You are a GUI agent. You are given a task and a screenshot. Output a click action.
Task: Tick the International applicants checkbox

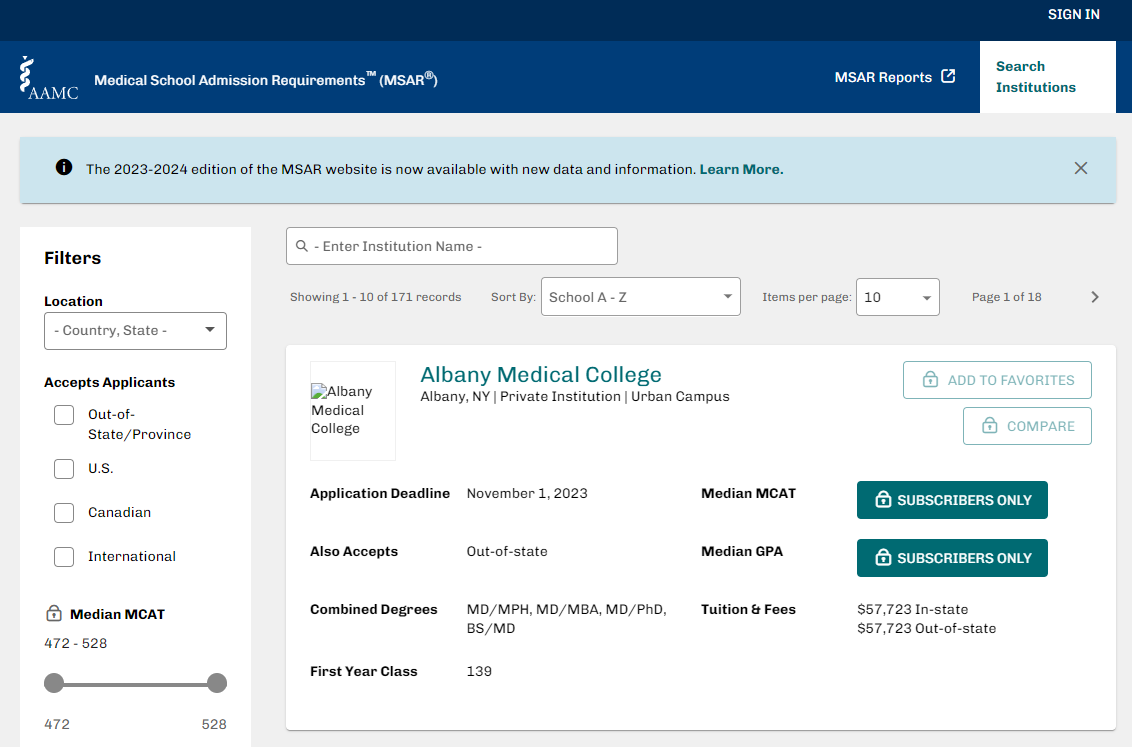[x=64, y=557]
